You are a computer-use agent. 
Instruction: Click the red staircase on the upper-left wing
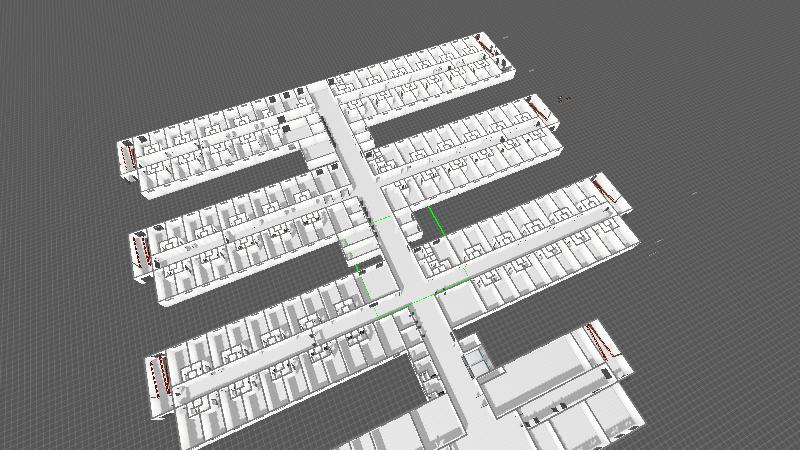[x=128, y=156]
